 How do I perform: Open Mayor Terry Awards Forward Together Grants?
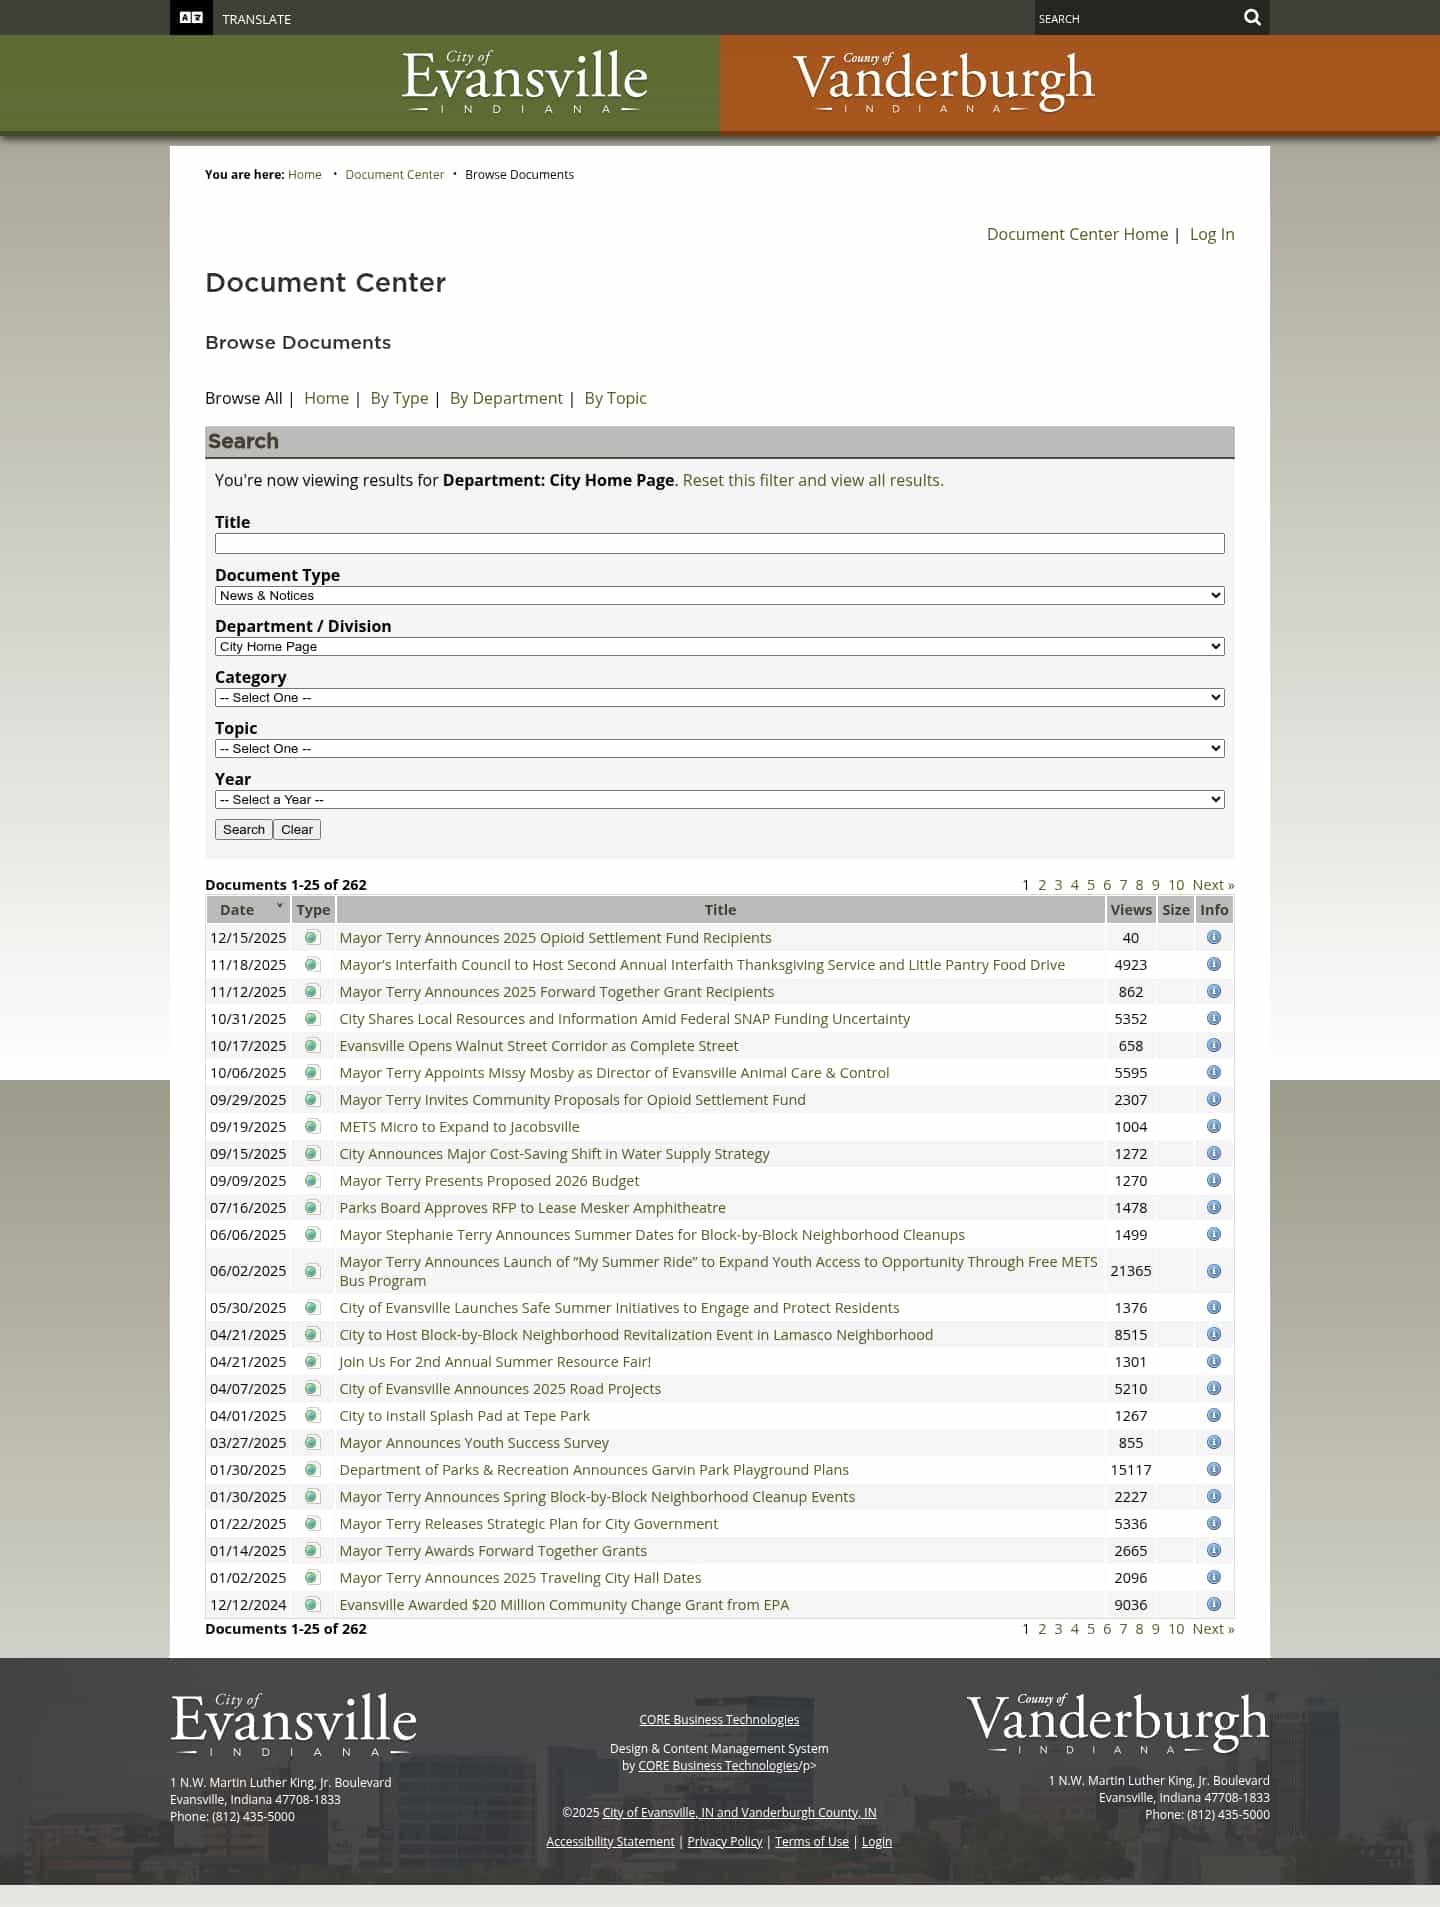(493, 1551)
